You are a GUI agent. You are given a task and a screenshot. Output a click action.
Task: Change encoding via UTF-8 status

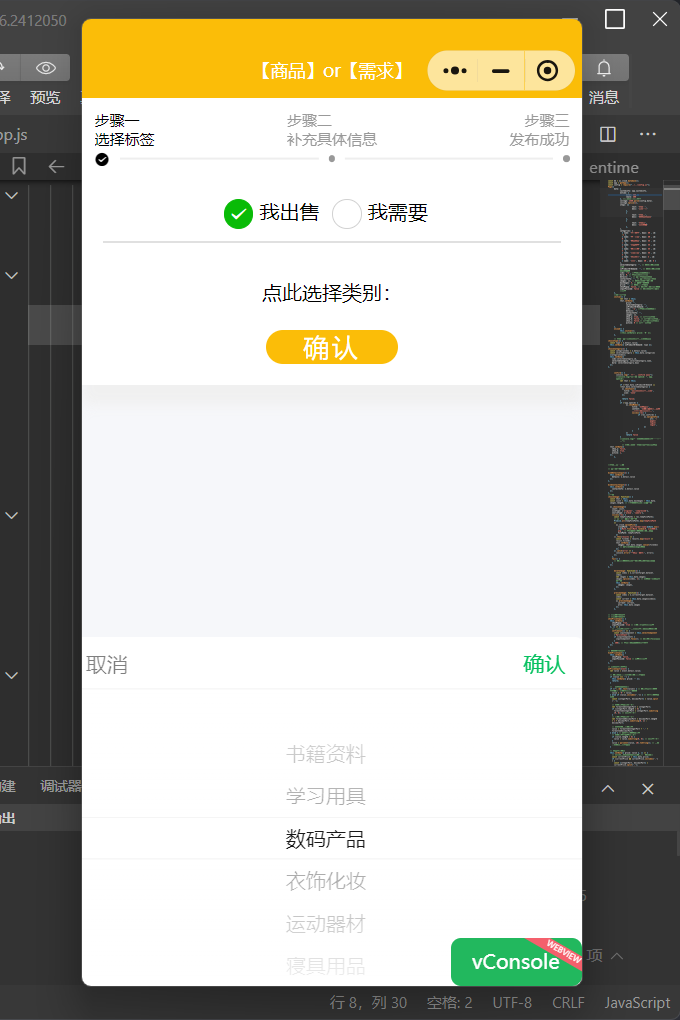[x=512, y=1002]
